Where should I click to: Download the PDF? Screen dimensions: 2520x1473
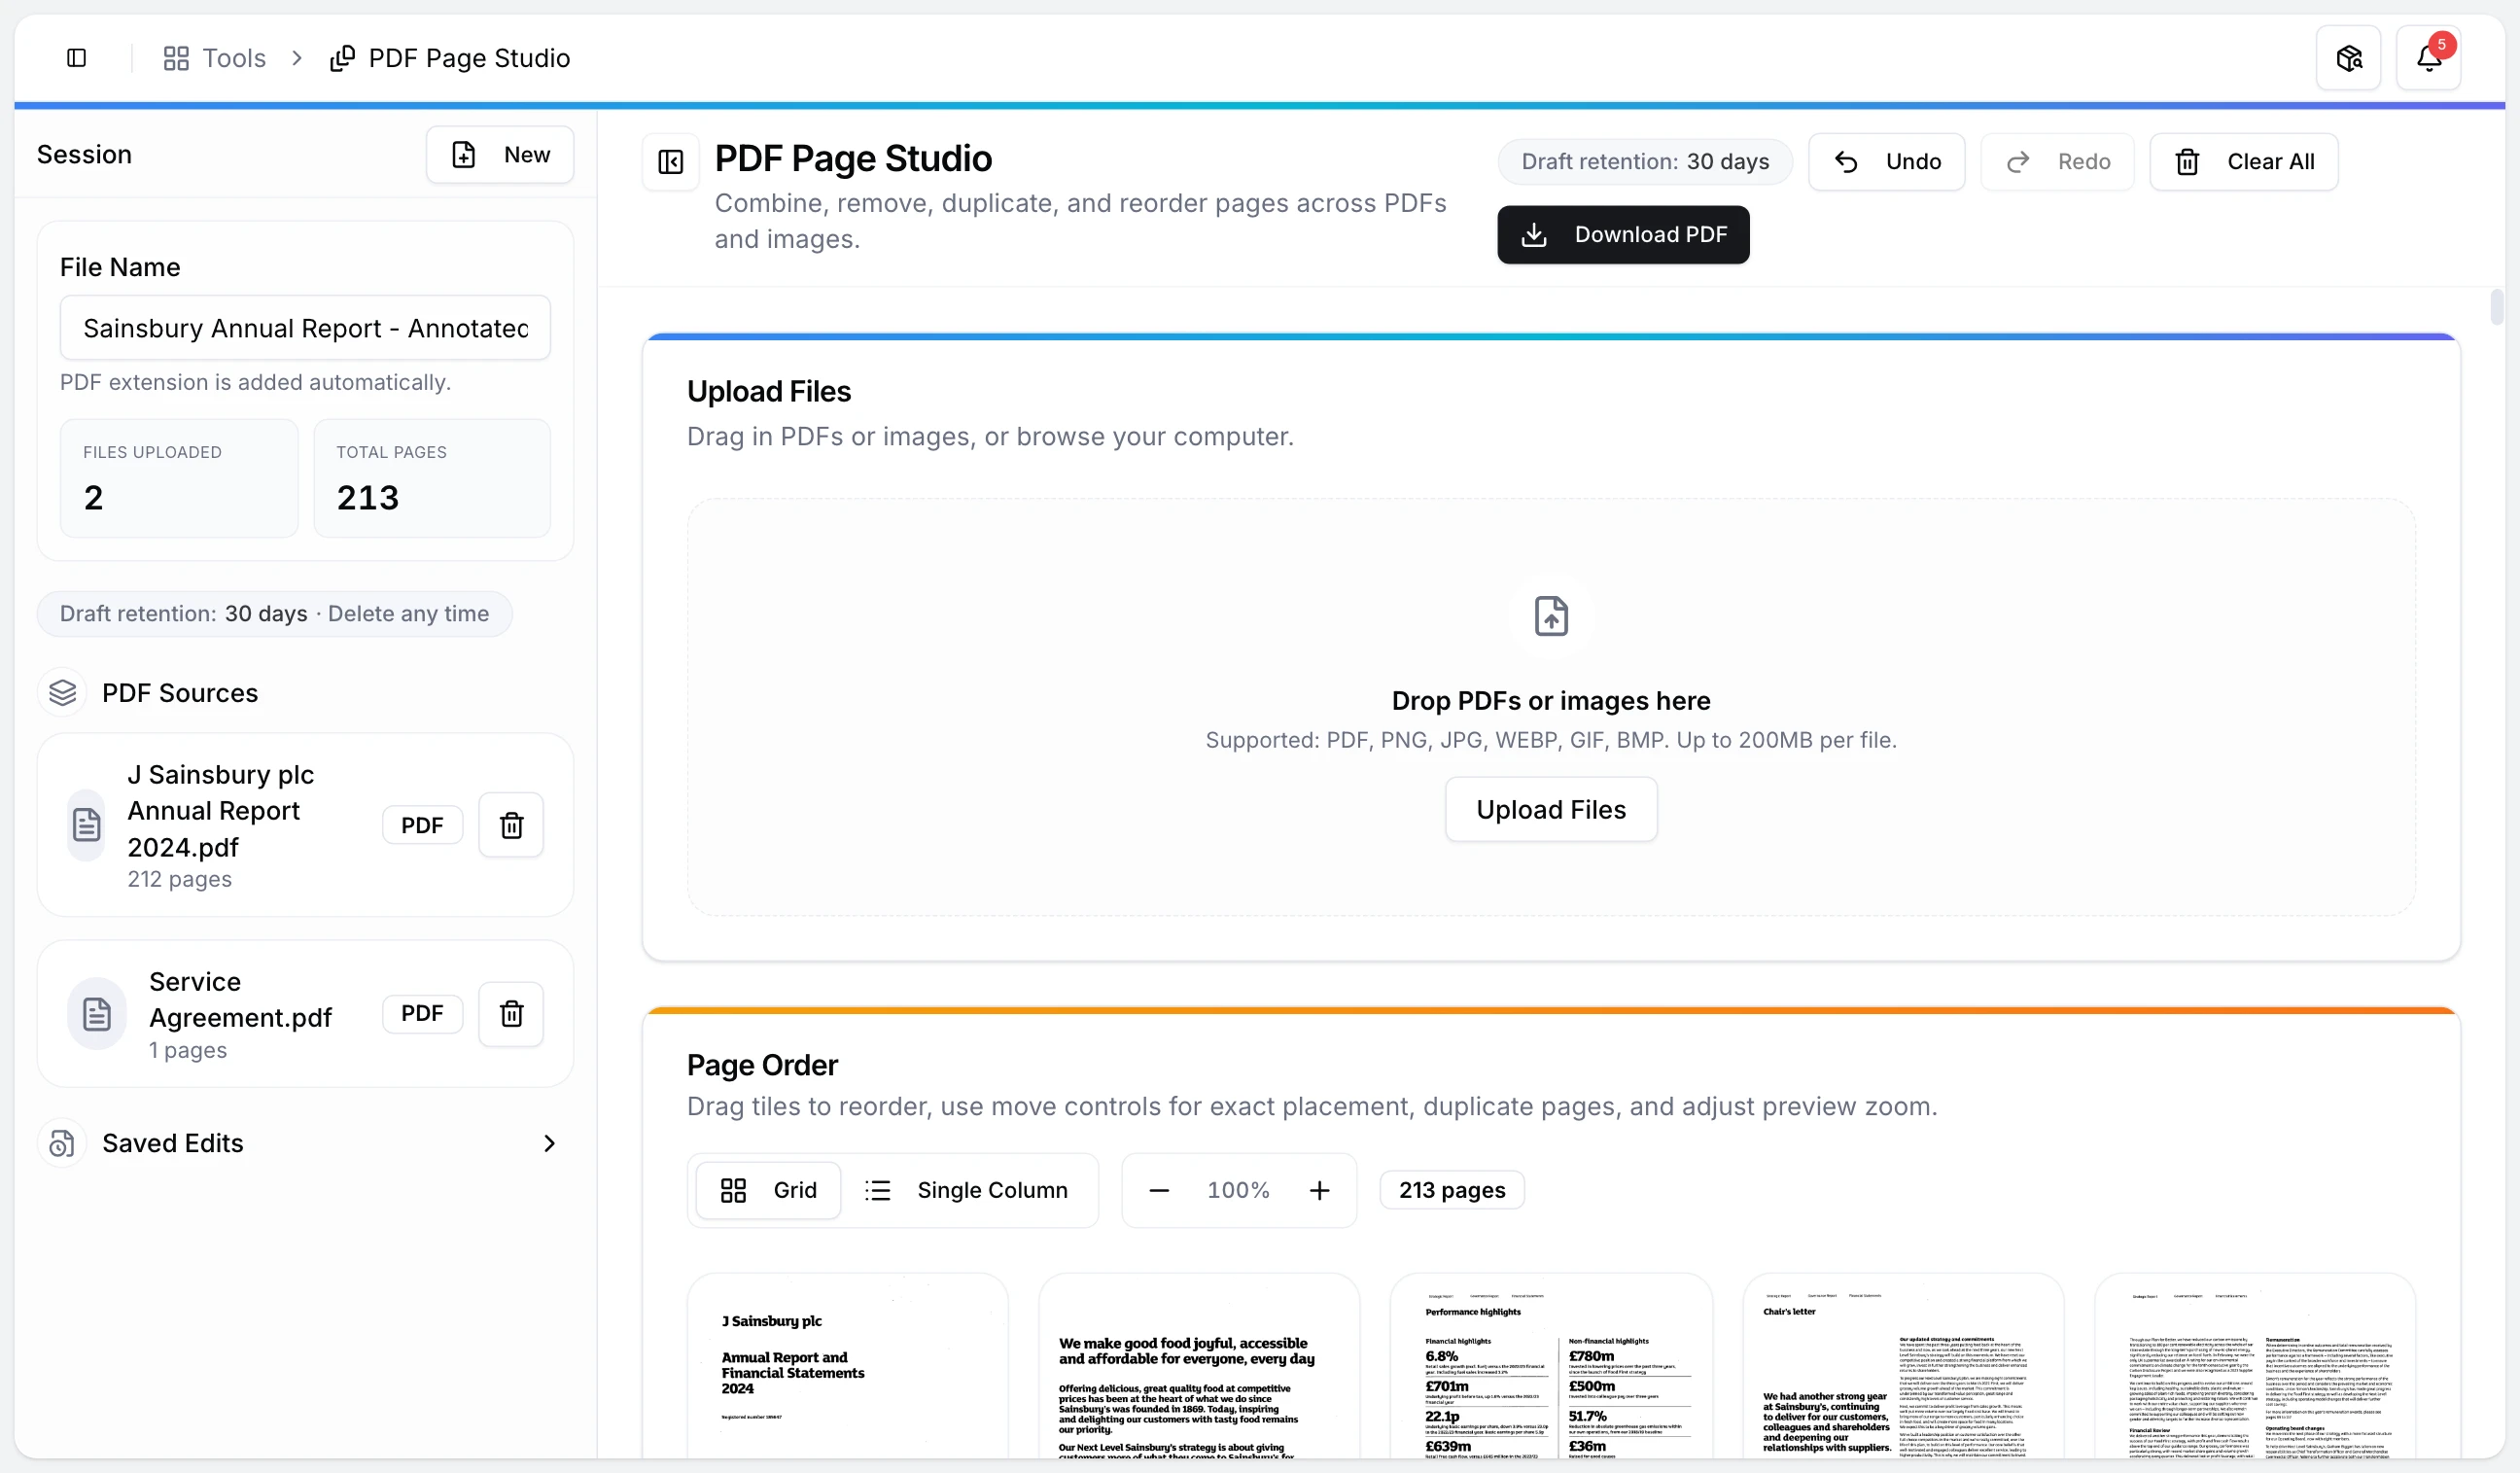click(x=1623, y=234)
